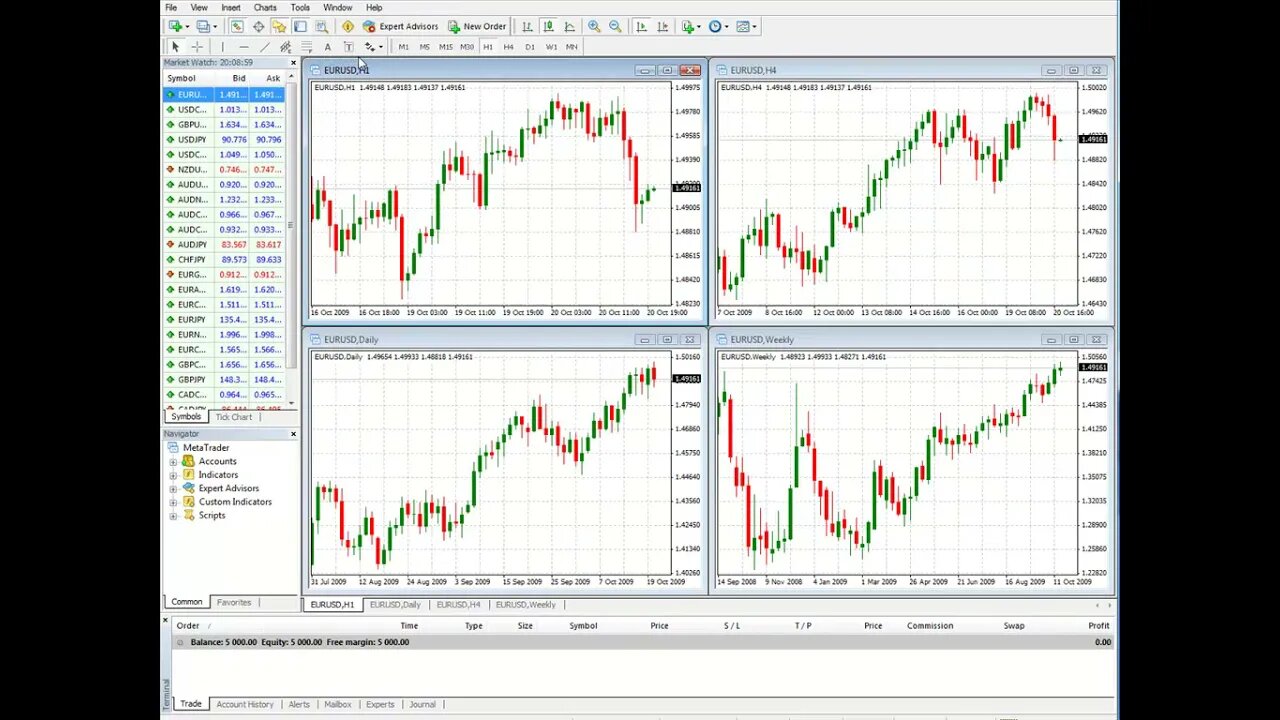This screenshot has height=720, width=1280.
Task: Switch to the Tick Chart tab
Action: 234,417
